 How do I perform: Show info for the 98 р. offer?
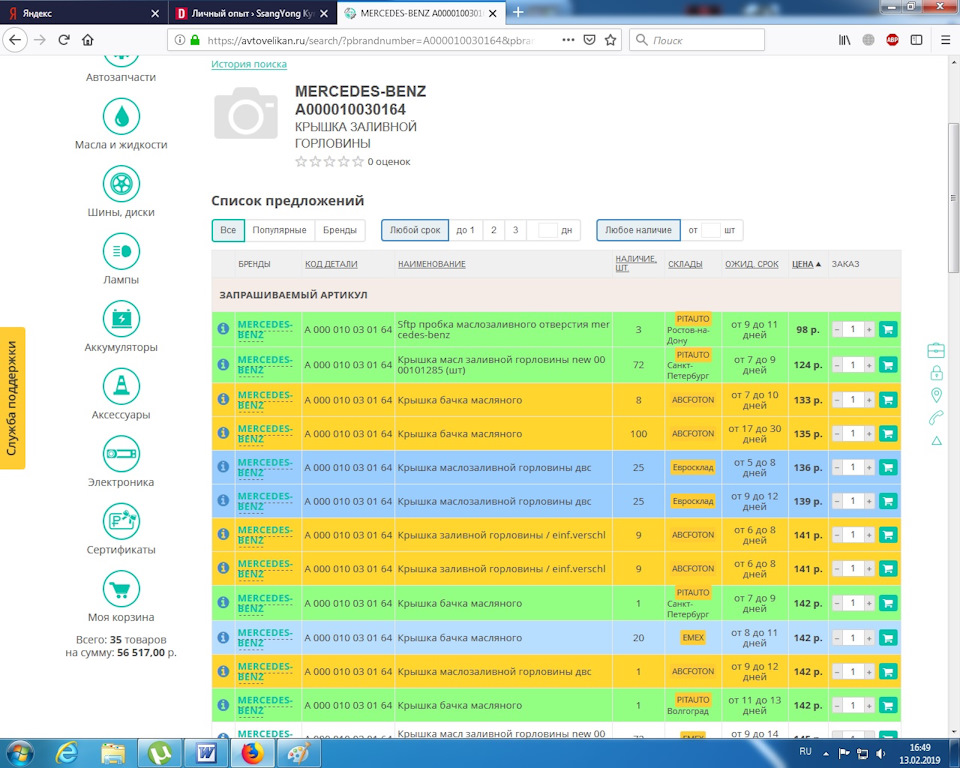223,329
